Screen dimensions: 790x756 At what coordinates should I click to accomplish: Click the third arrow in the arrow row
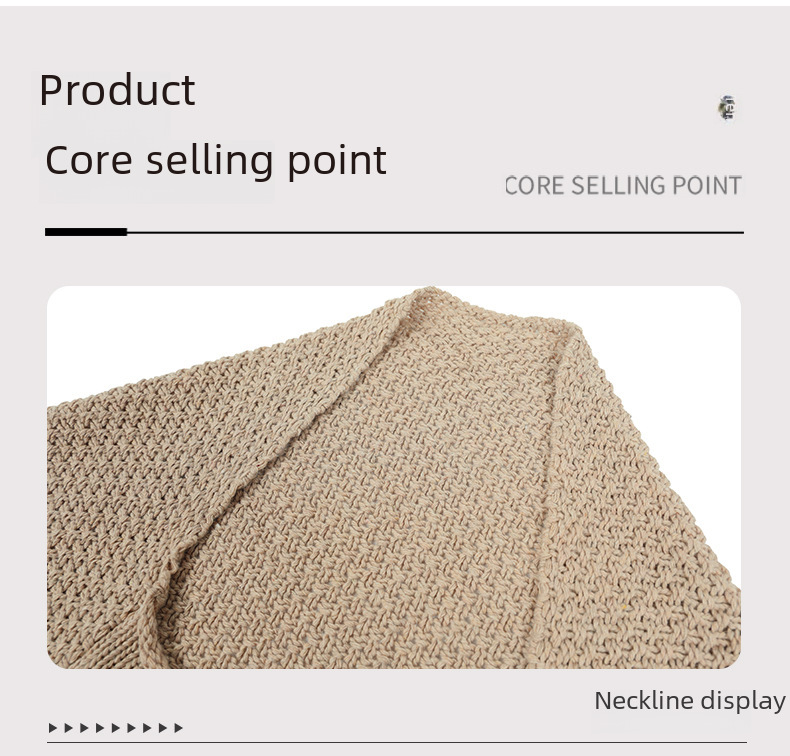coord(84,728)
